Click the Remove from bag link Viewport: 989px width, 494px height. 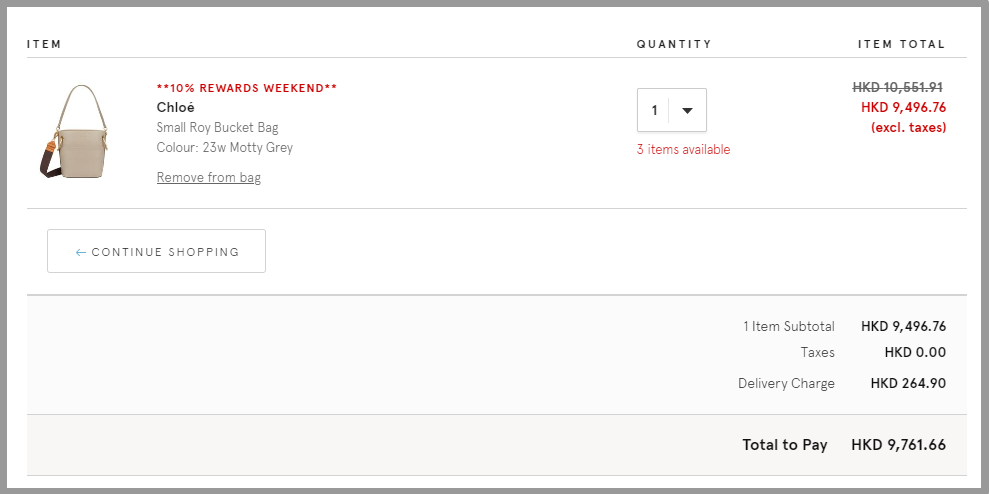click(x=209, y=177)
